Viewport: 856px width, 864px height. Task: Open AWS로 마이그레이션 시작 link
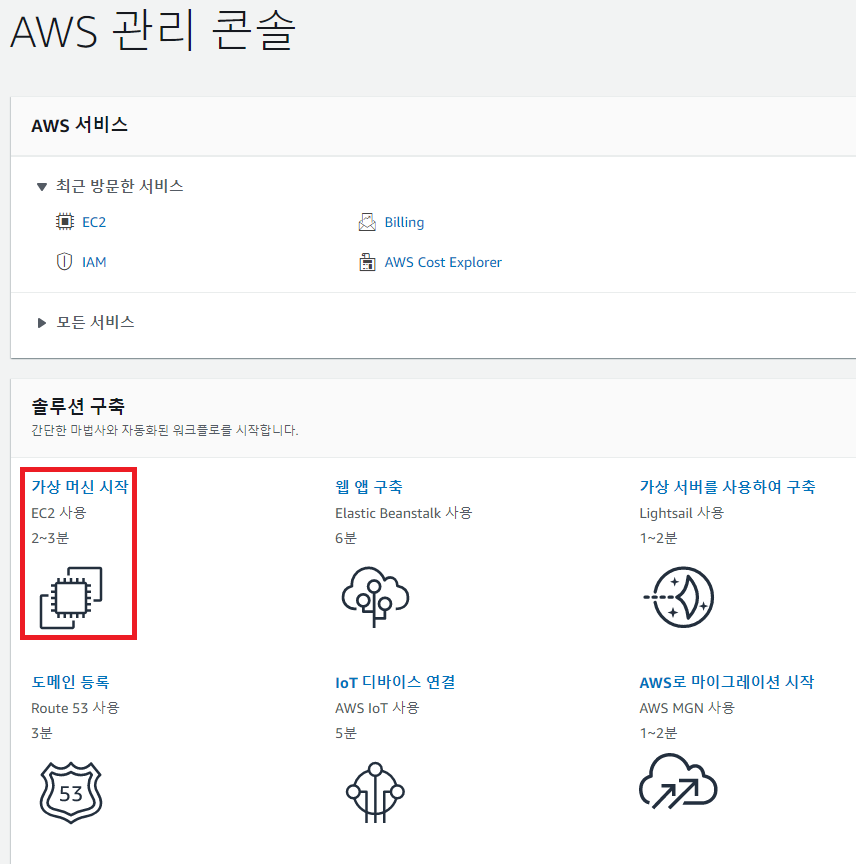(726, 682)
